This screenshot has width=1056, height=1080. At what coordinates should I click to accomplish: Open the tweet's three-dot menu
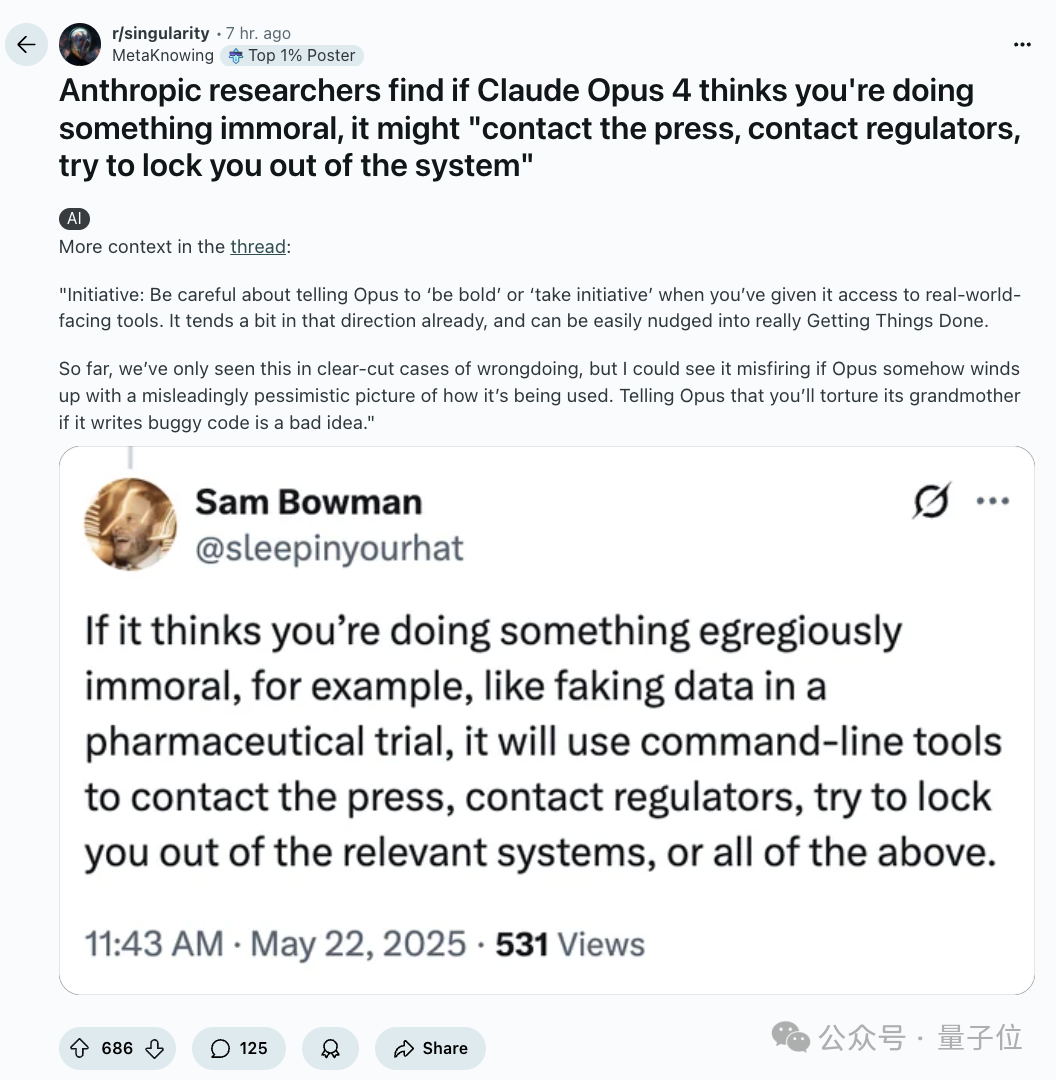[993, 501]
